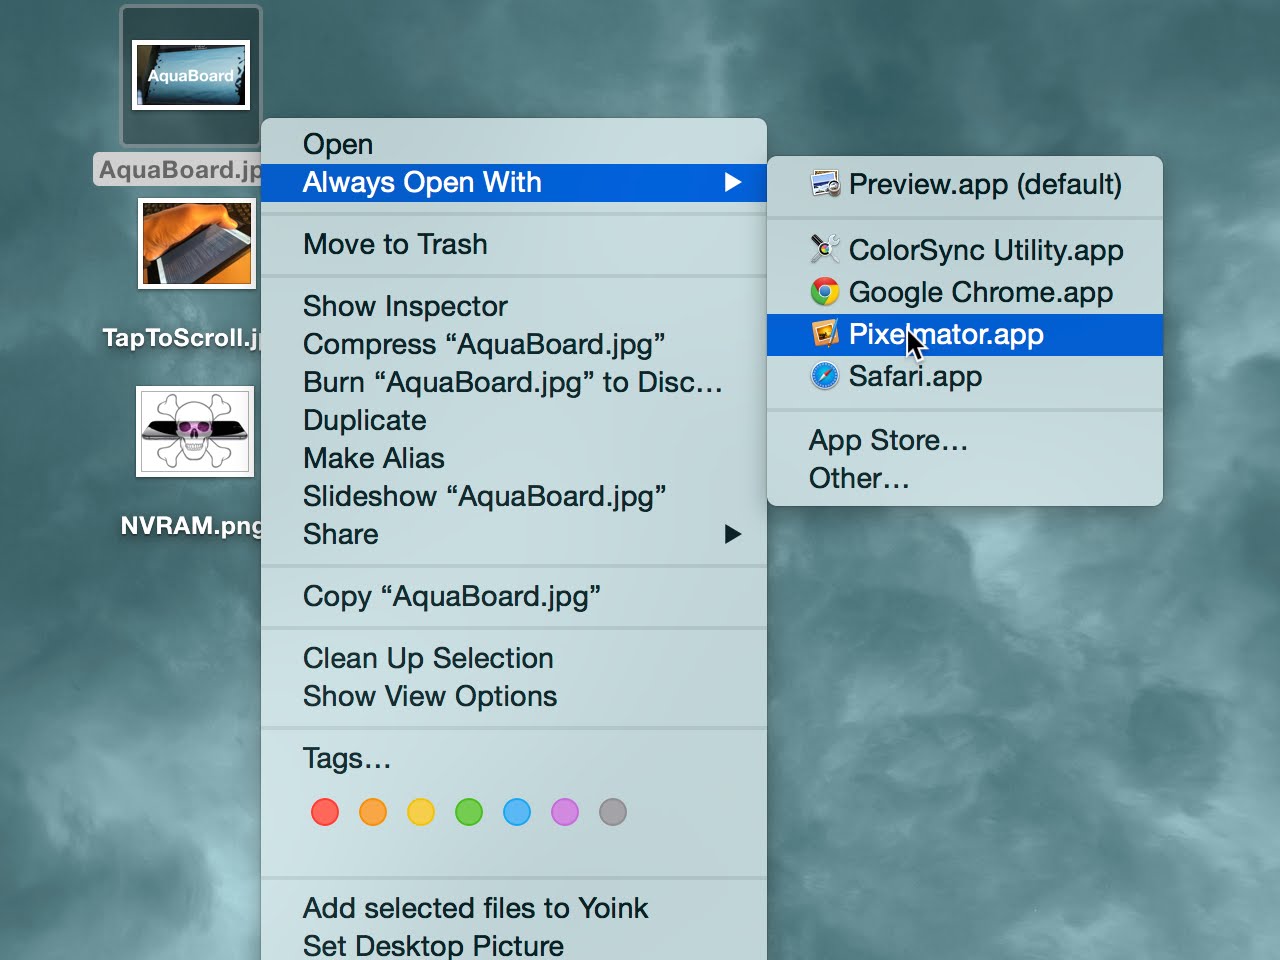The image size is (1280, 960).
Task: Select the NVRAM.png skull image file
Action: (195, 432)
